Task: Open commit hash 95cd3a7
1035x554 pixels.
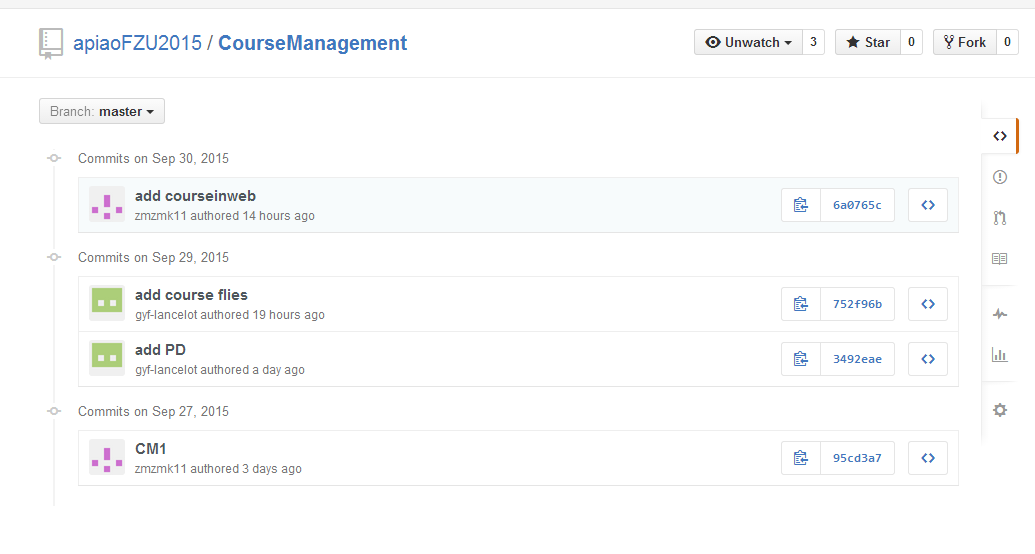Action: [x=857, y=458]
